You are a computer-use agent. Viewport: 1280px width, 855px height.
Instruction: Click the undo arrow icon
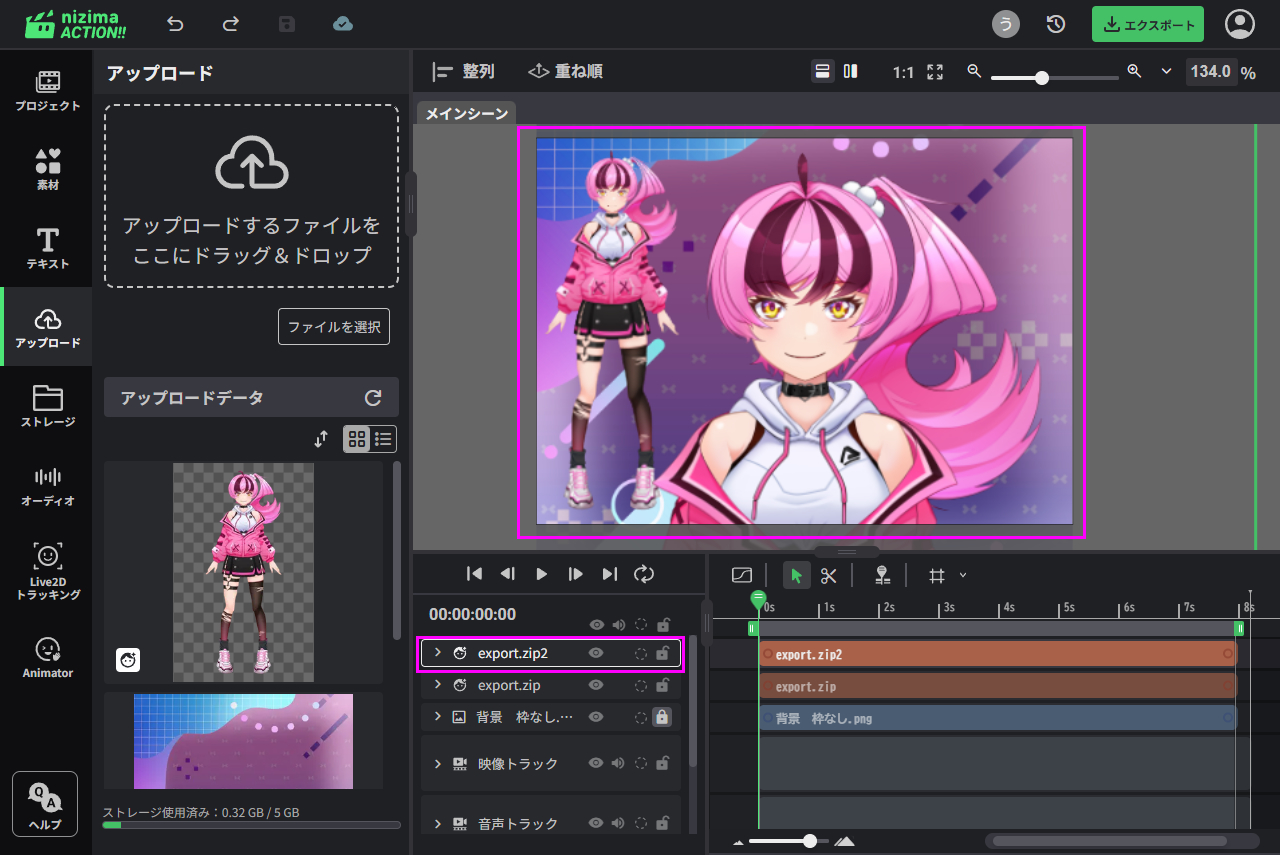coord(175,24)
